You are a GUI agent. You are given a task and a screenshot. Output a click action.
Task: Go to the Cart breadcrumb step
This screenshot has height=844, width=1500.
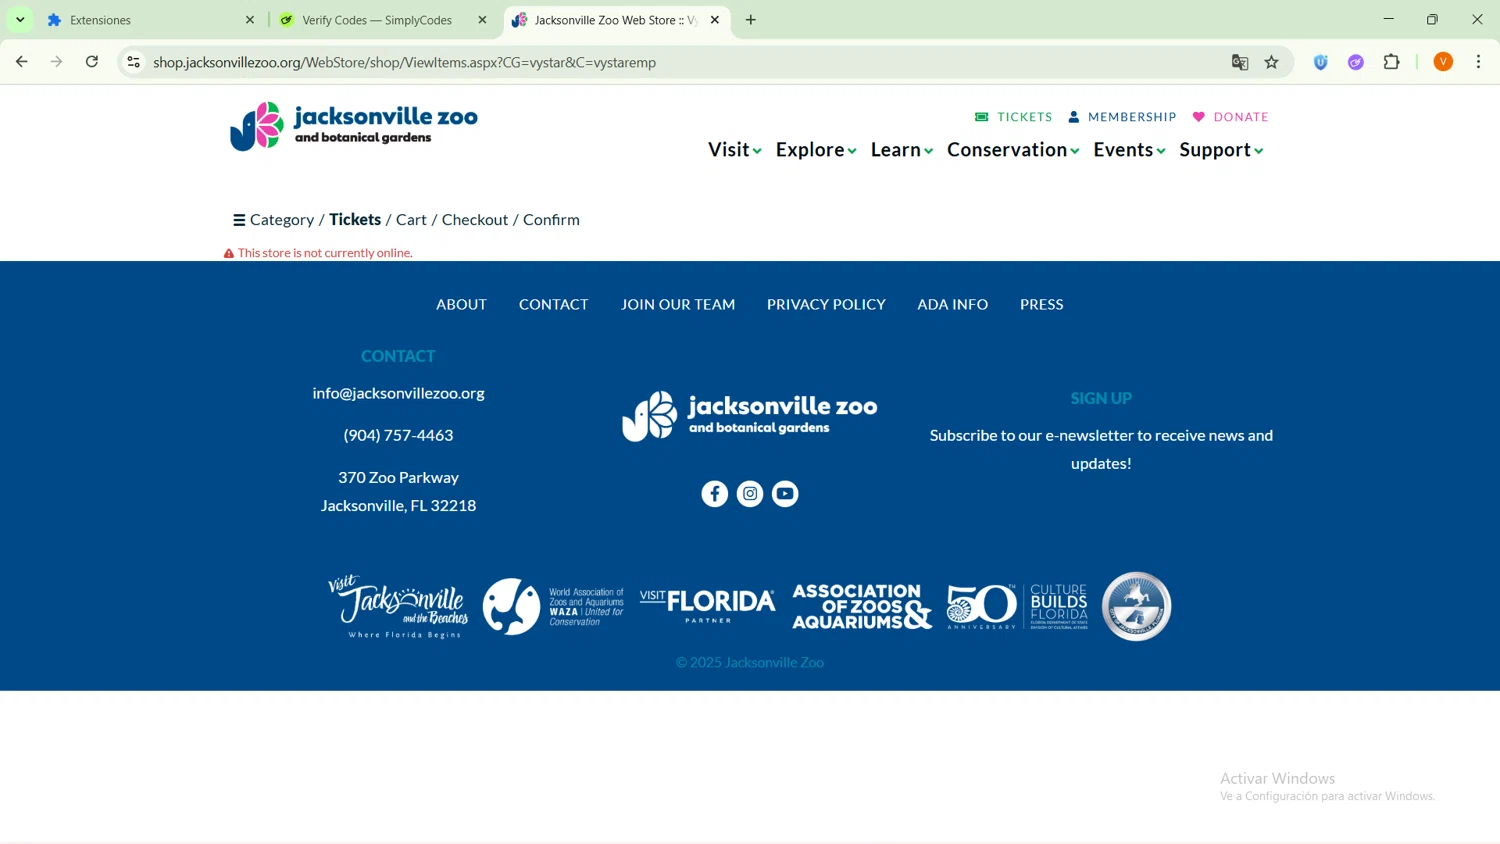(411, 220)
